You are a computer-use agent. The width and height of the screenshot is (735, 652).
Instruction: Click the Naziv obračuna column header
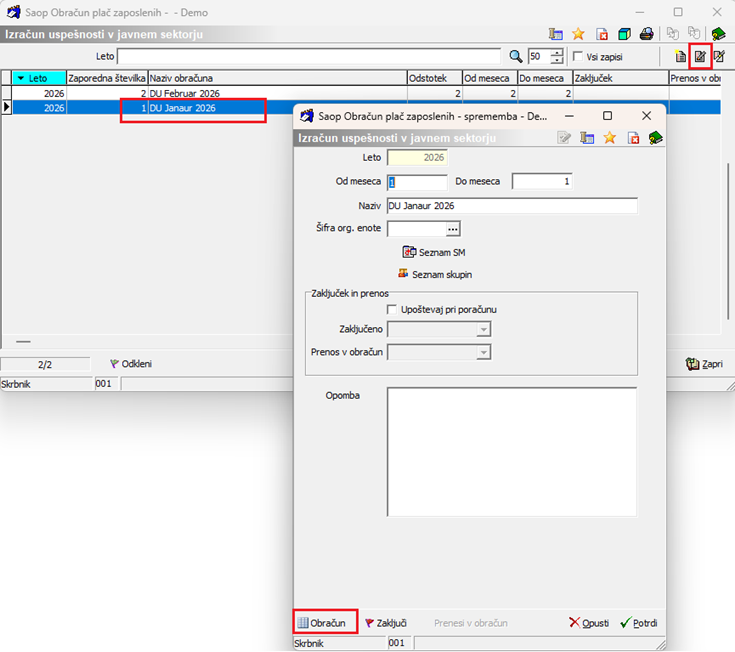click(x=278, y=78)
